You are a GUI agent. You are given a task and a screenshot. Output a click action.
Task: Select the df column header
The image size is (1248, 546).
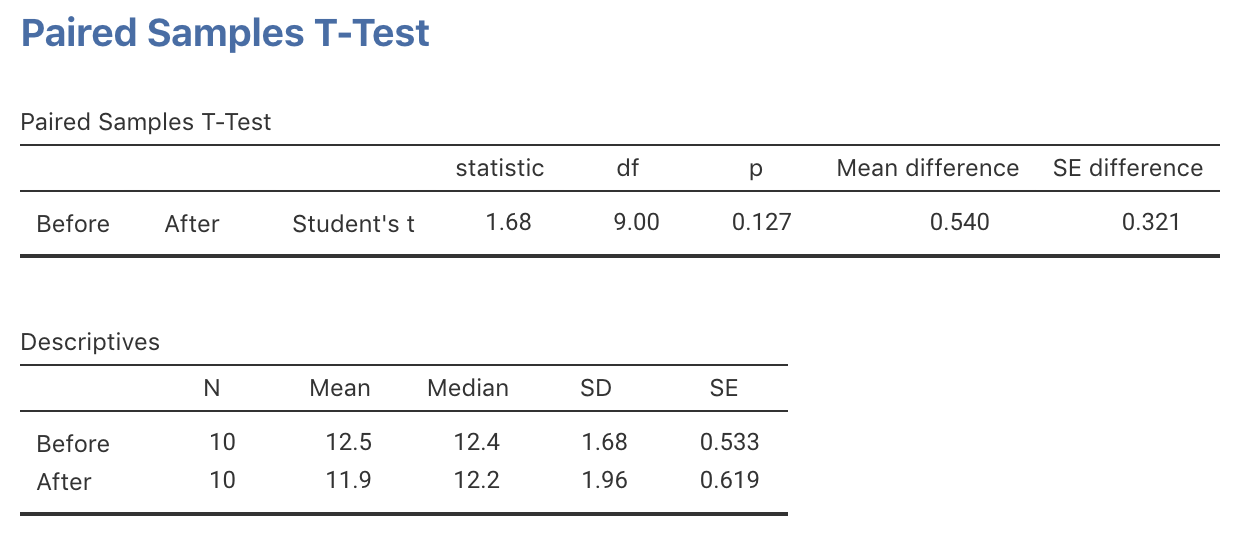[x=627, y=168]
